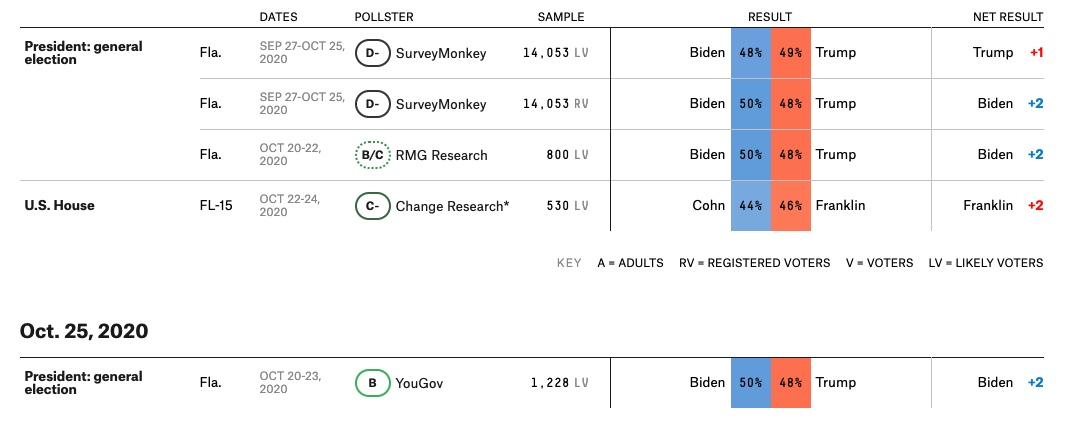This screenshot has height=430, width=1074.
Task: Click the NET RESULT column header
Action: 1008,16
